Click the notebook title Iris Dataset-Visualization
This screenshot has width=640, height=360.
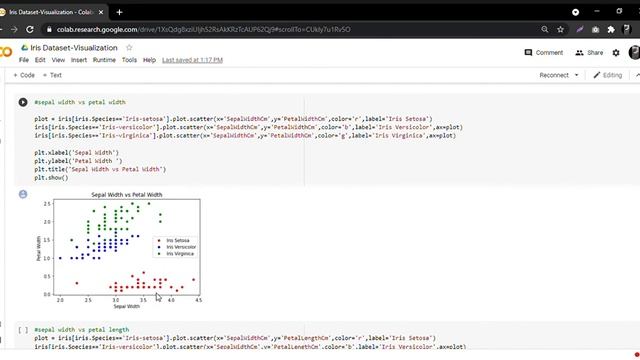[74, 48]
